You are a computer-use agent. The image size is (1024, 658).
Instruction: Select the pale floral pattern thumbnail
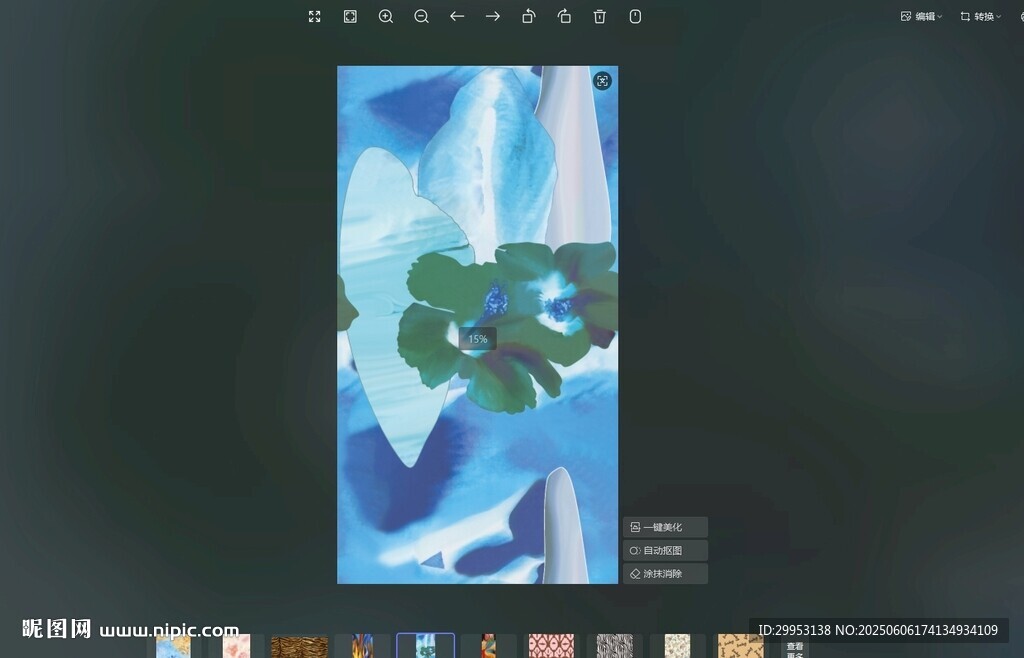pyautogui.click(x=677, y=646)
